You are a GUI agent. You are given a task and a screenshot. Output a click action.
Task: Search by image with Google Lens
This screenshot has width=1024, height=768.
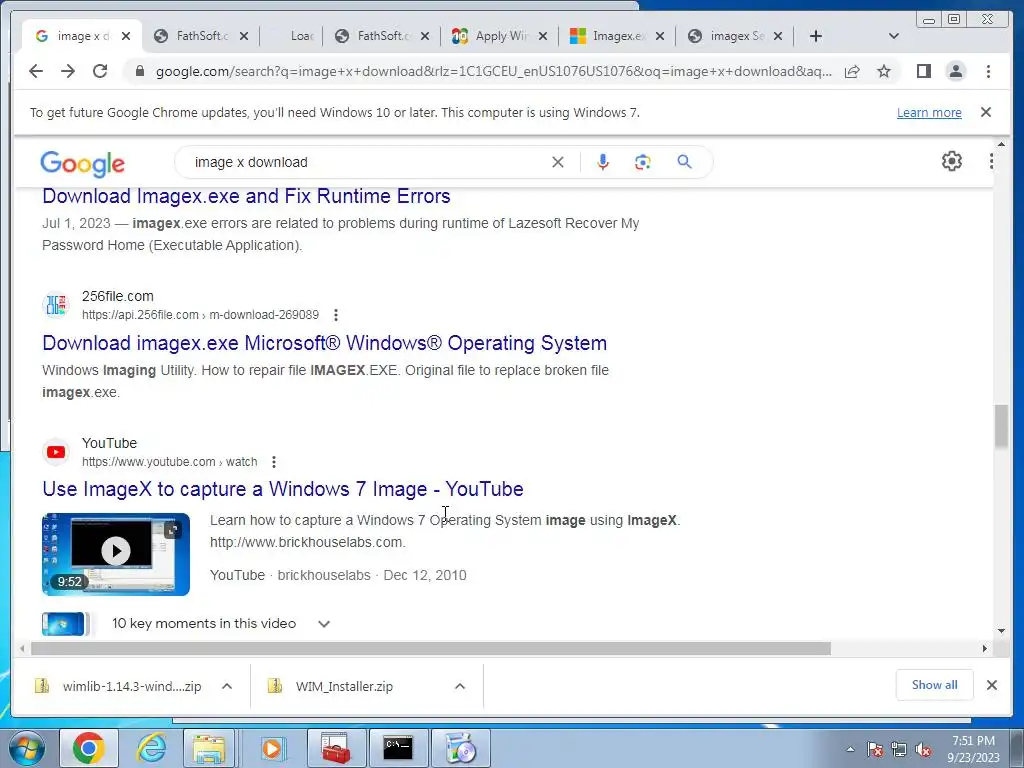coord(643,162)
